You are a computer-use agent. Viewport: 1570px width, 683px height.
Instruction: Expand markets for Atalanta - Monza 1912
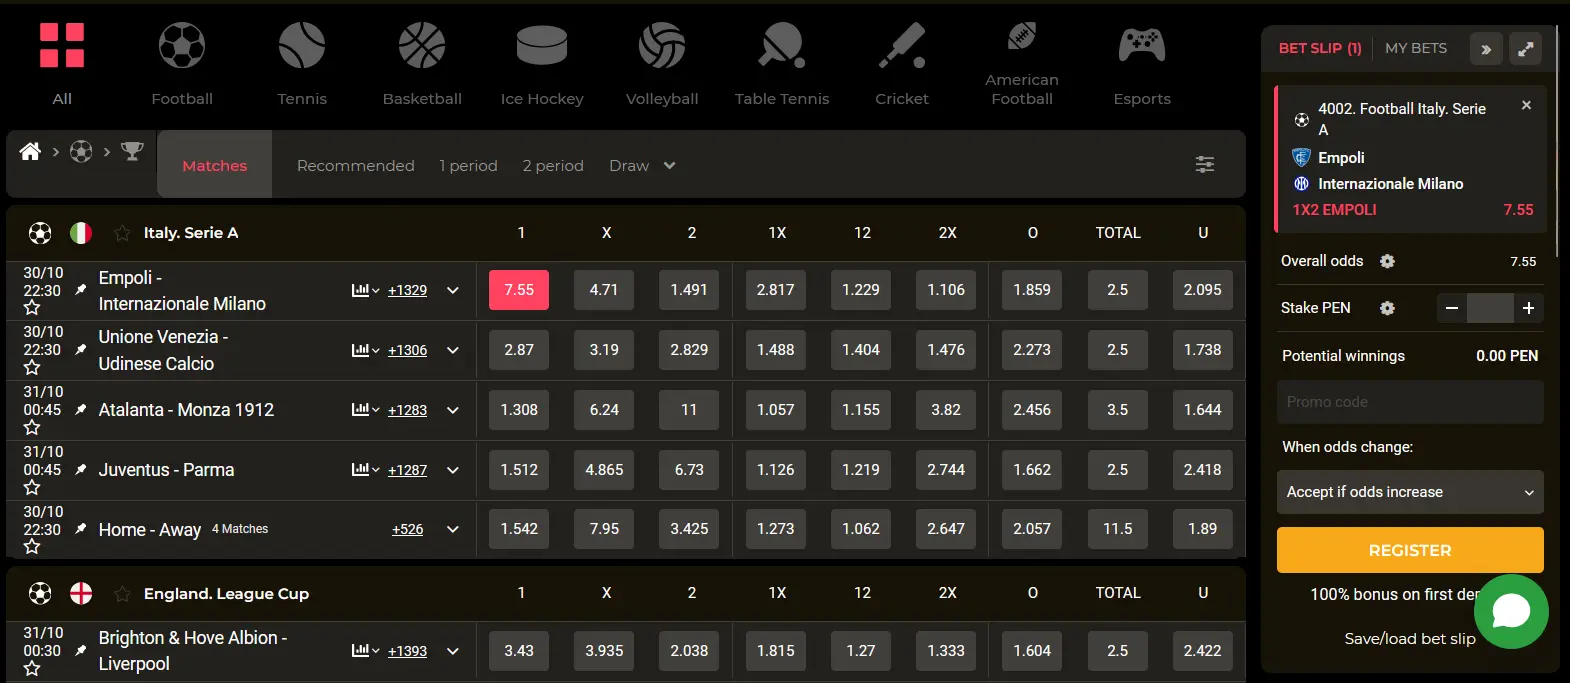click(x=453, y=410)
